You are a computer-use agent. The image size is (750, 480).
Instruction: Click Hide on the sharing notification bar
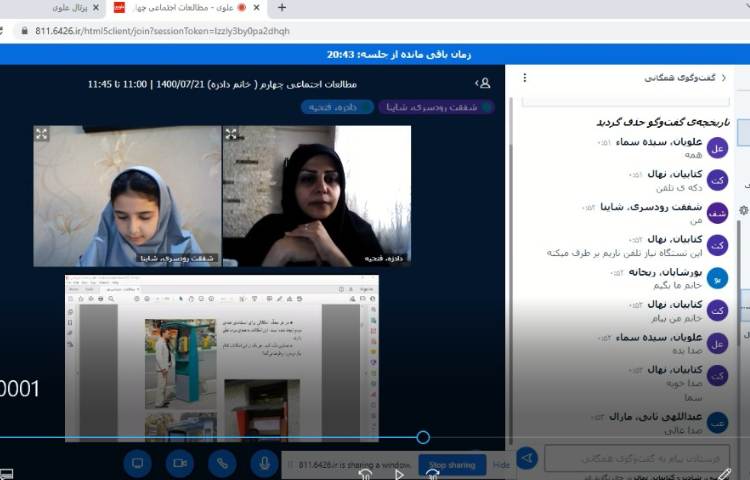[x=501, y=465]
